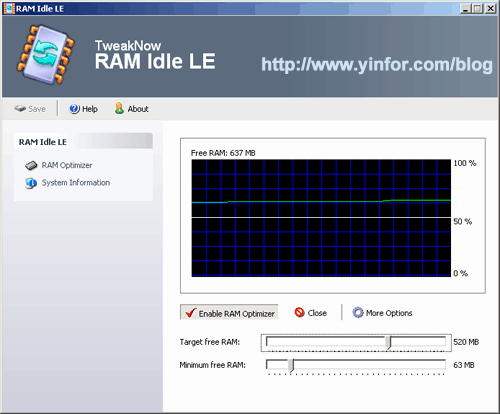Click the RAM Optimizer chip icon
The height and width of the screenshot is (414, 500).
31,165
